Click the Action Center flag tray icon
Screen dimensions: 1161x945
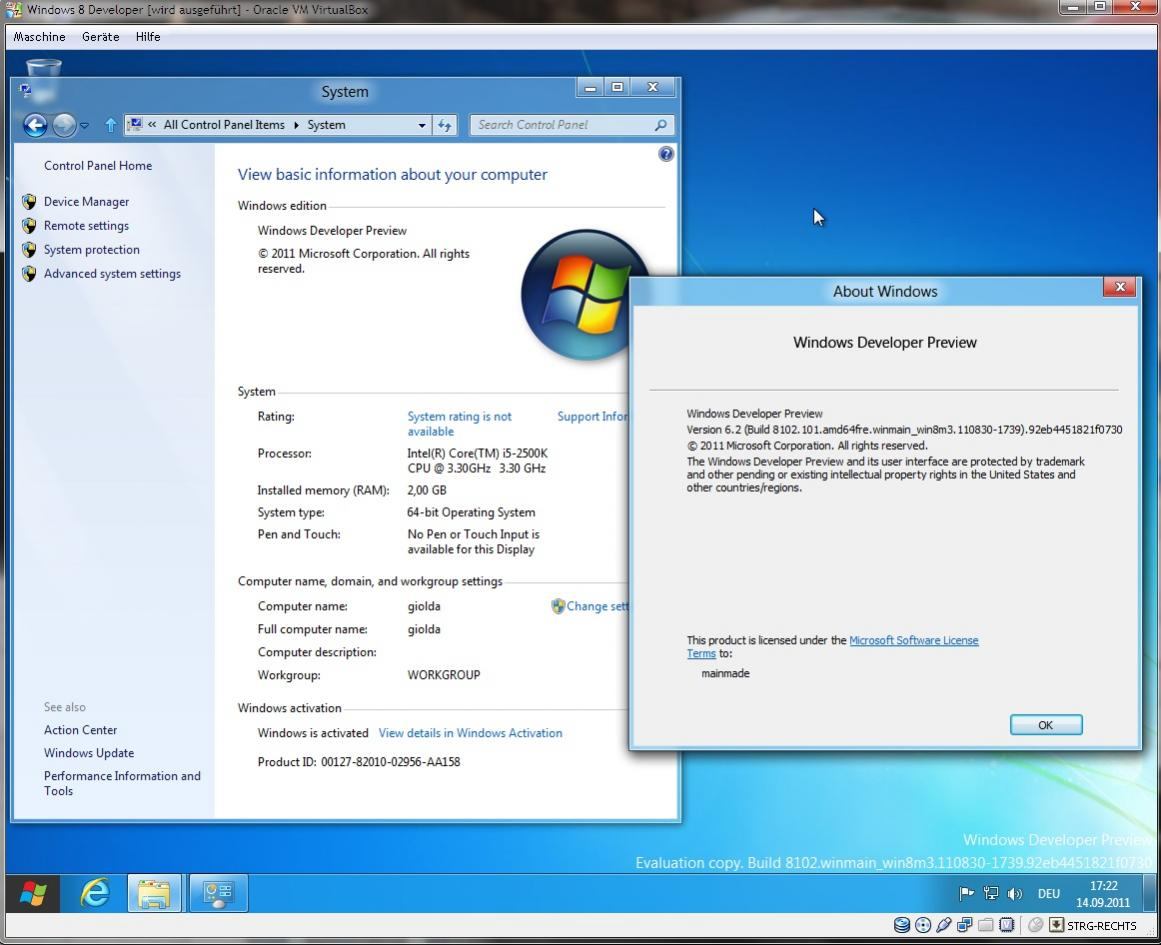click(966, 894)
